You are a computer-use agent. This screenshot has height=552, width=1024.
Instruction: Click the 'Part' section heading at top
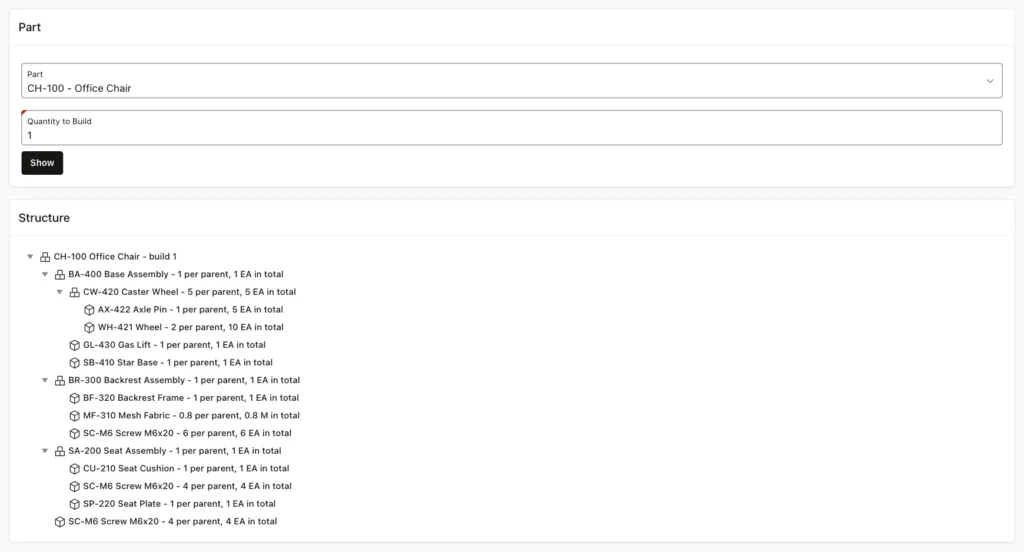pyautogui.click(x=29, y=27)
